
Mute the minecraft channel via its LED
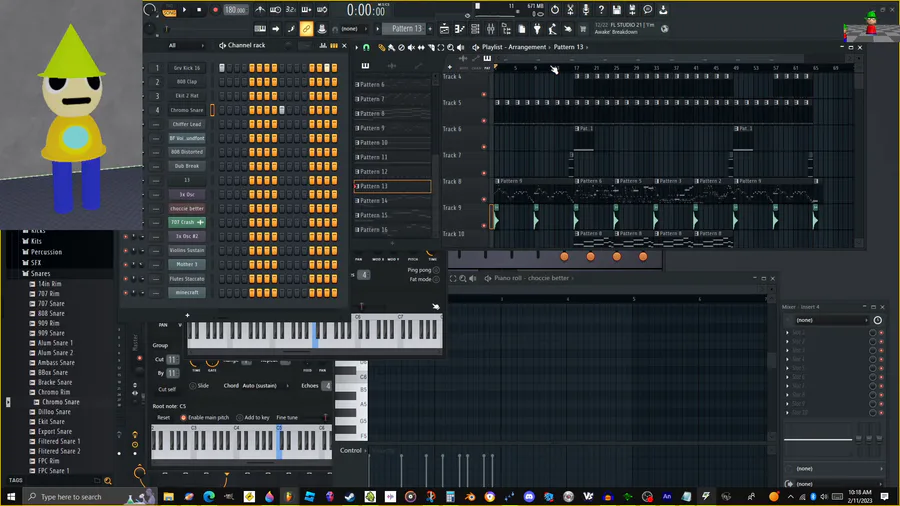pos(126,293)
